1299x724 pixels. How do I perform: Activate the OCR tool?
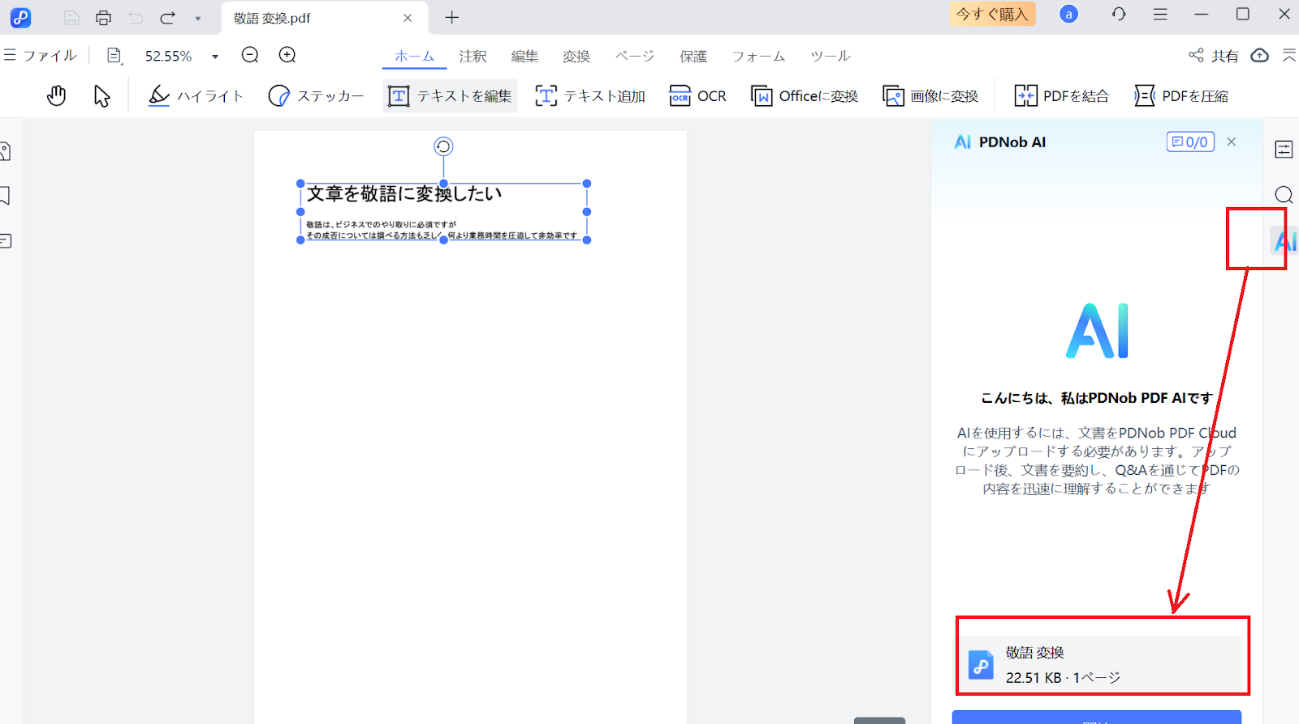point(698,95)
